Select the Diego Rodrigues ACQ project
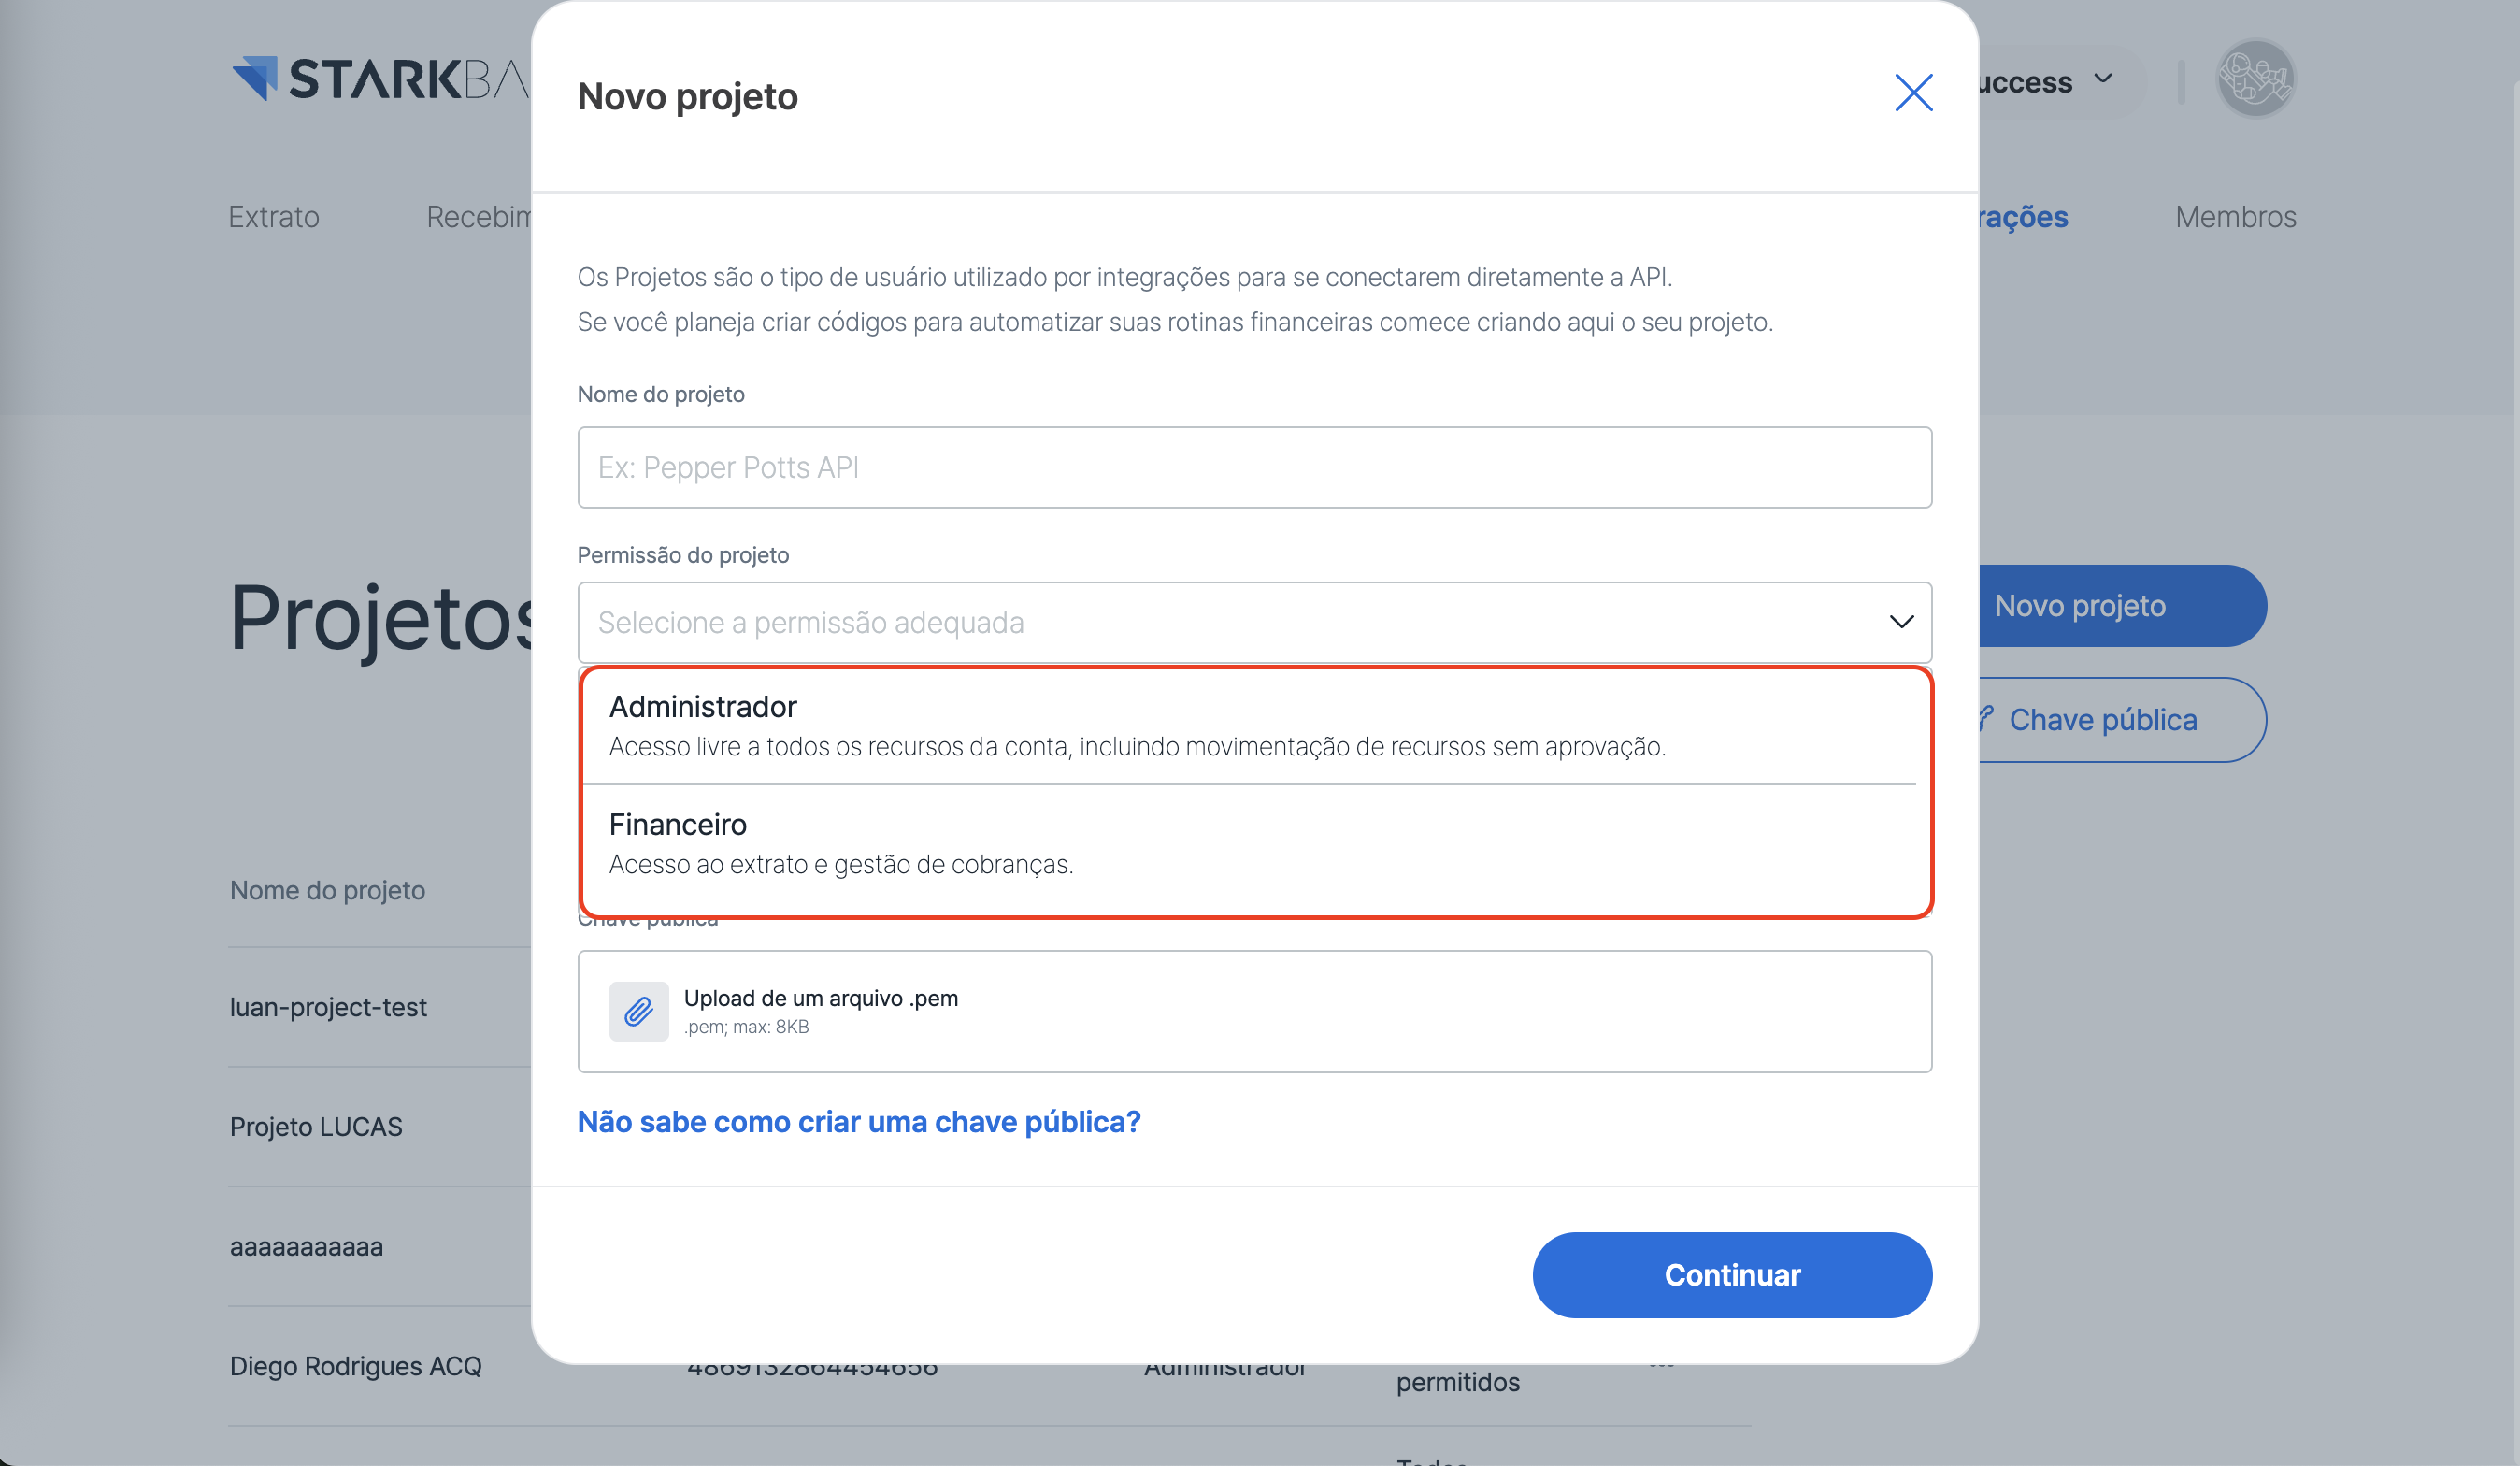 (x=355, y=1365)
